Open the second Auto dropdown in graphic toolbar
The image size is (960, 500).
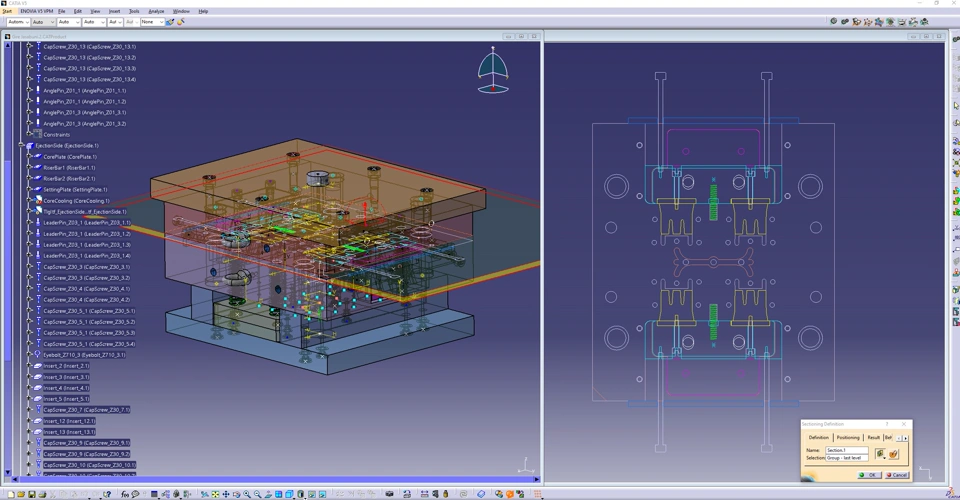pyautogui.click(x=43, y=22)
